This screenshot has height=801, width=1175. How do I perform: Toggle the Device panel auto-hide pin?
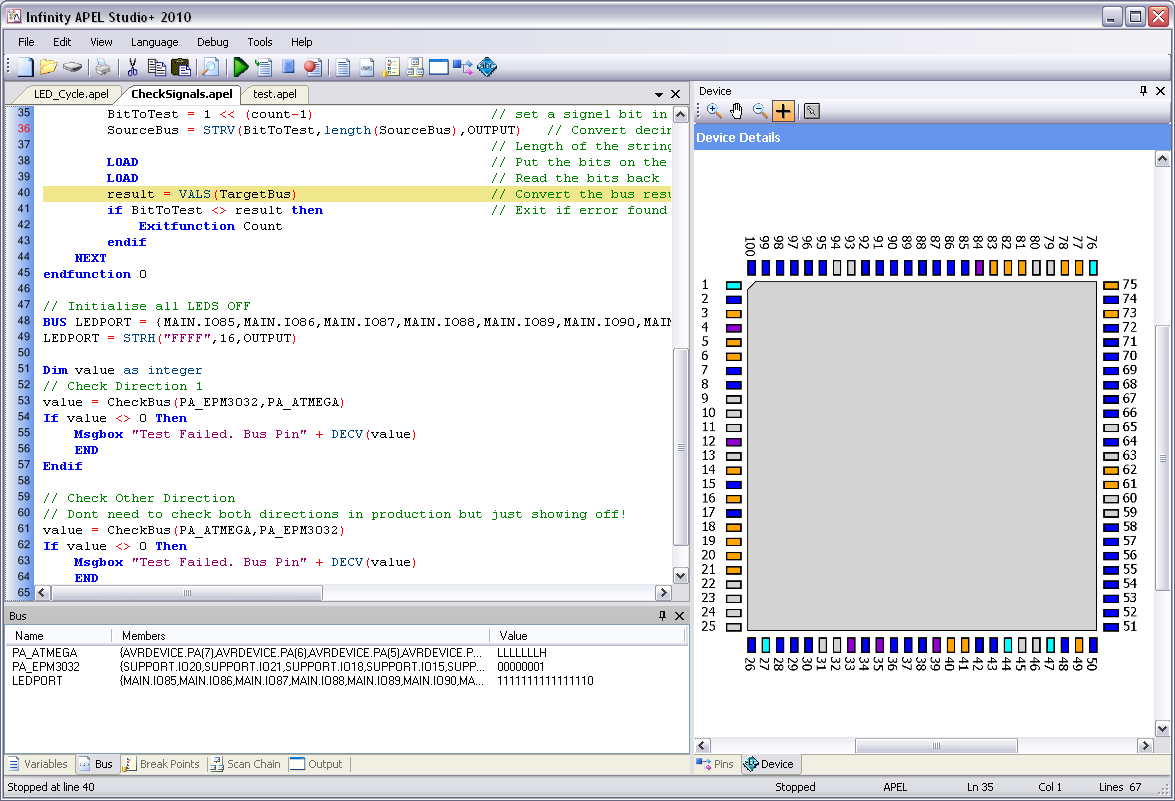[1144, 91]
